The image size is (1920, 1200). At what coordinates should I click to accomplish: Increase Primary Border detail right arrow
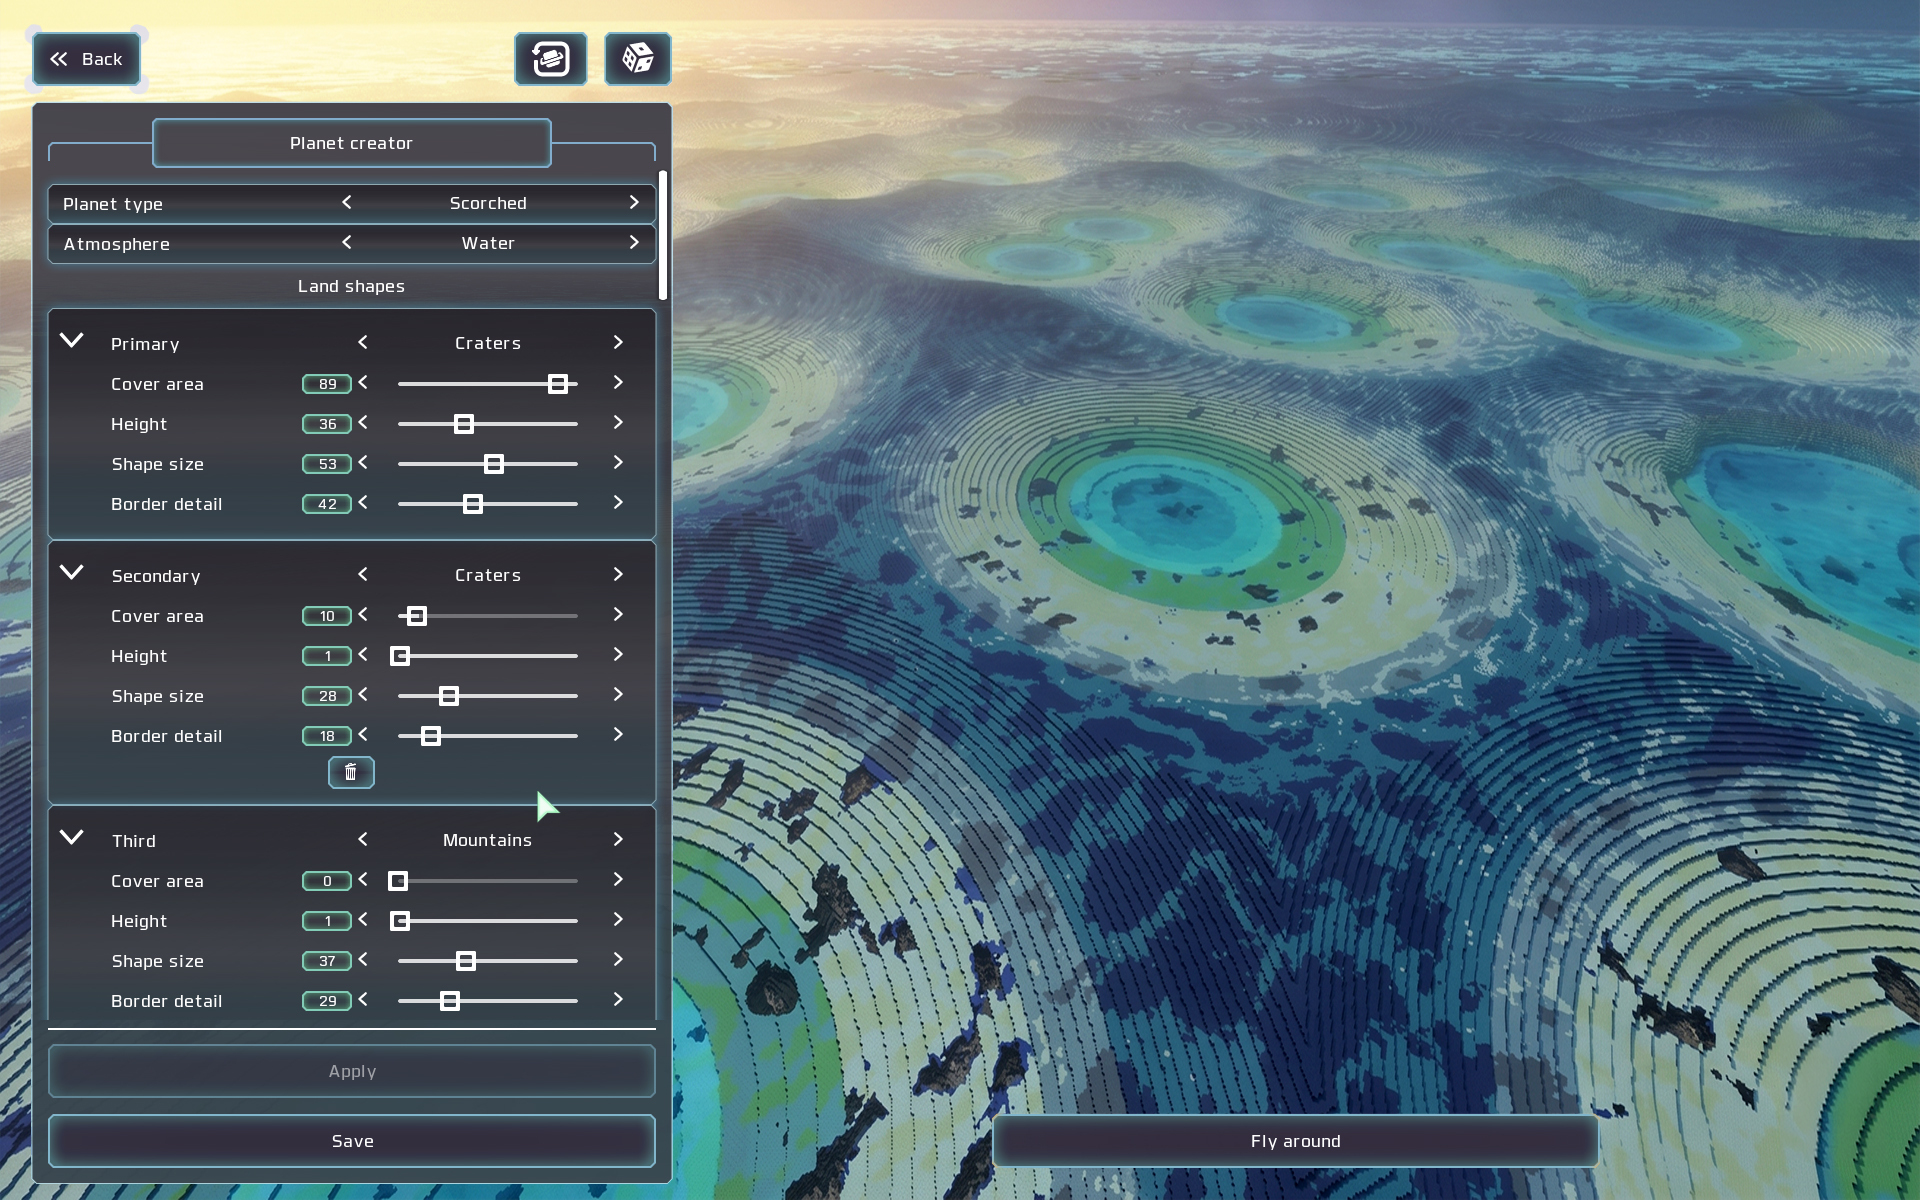tap(618, 503)
